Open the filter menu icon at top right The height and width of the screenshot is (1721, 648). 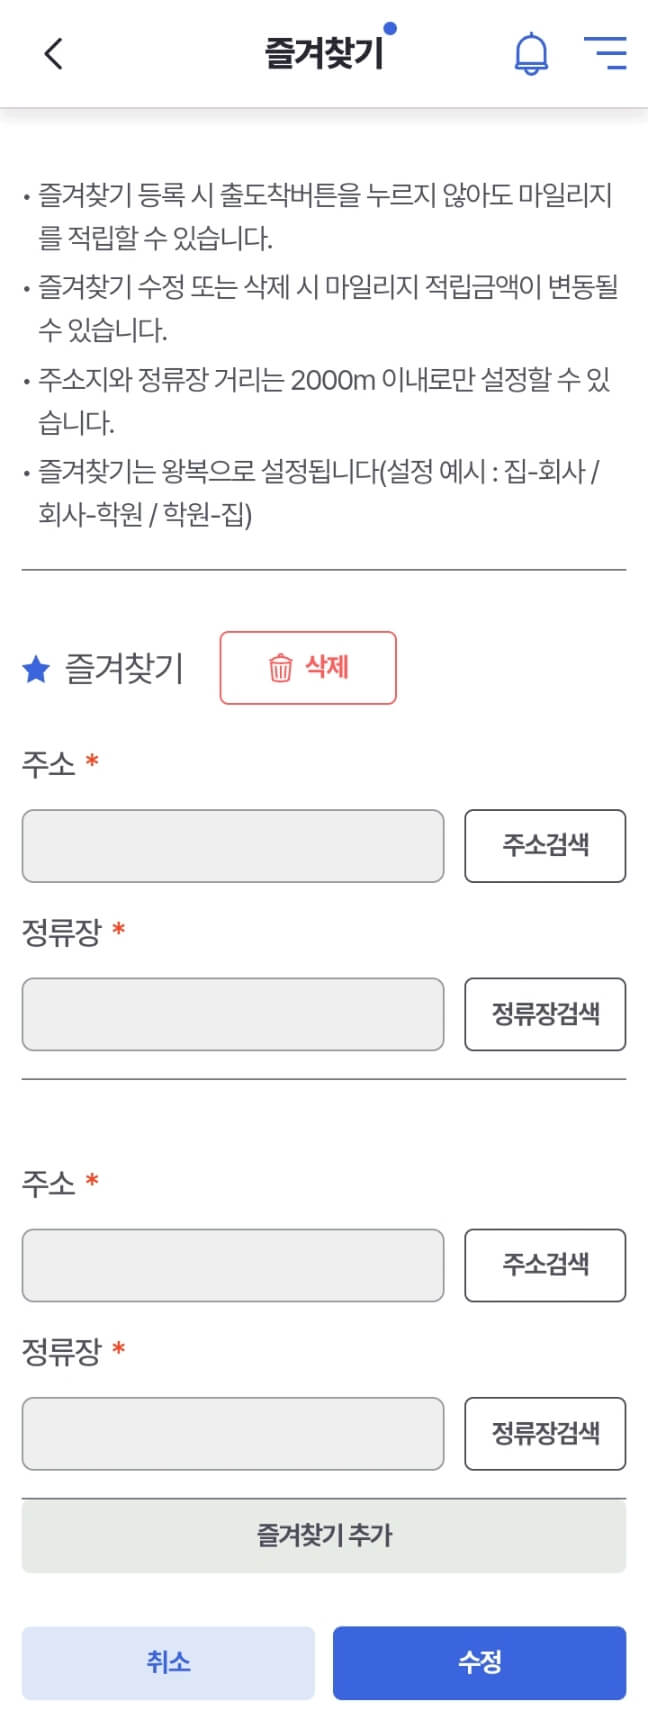point(606,54)
